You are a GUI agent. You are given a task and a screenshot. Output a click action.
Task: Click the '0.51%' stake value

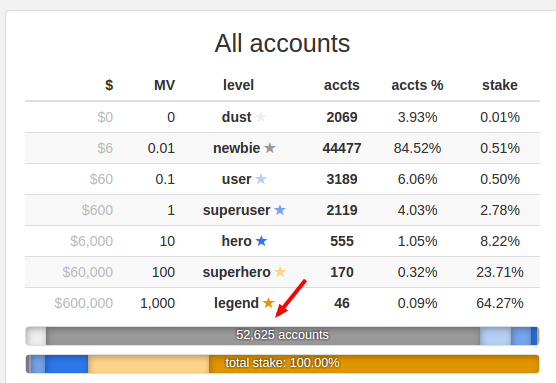[500, 148]
